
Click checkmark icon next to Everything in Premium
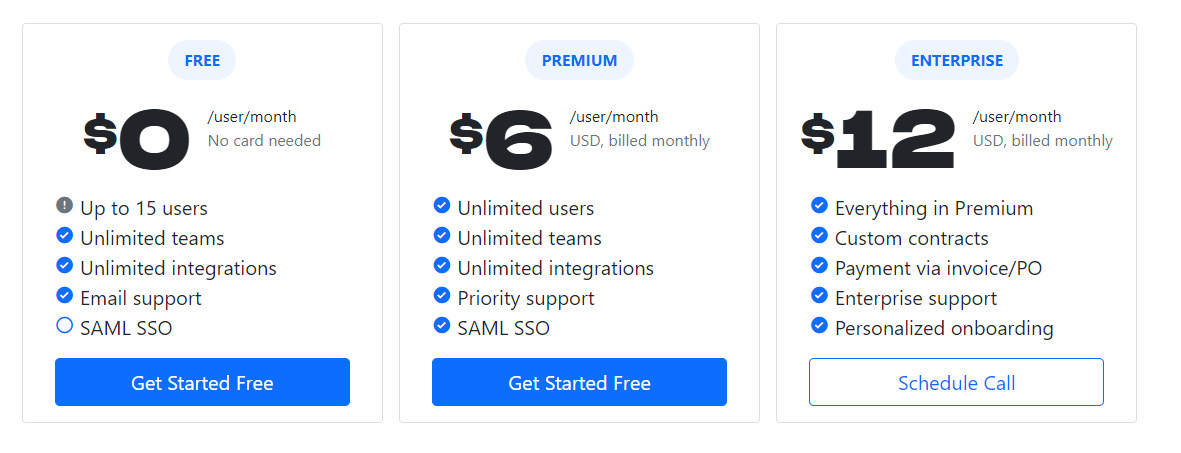819,205
